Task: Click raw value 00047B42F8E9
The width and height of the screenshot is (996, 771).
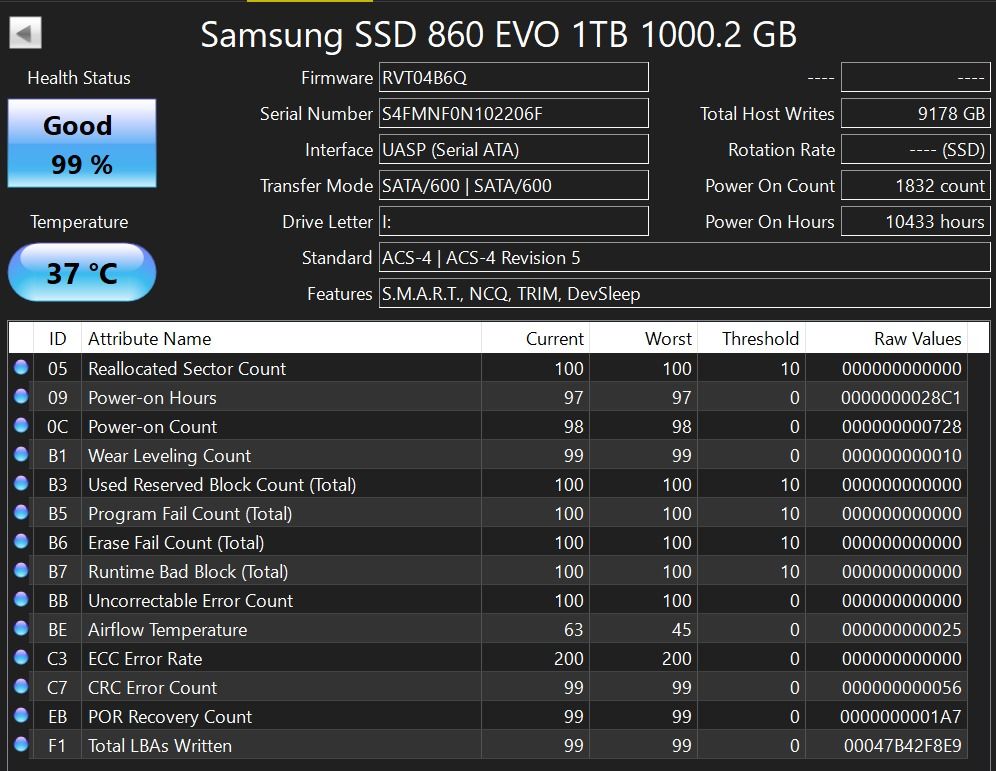Action: (903, 746)
